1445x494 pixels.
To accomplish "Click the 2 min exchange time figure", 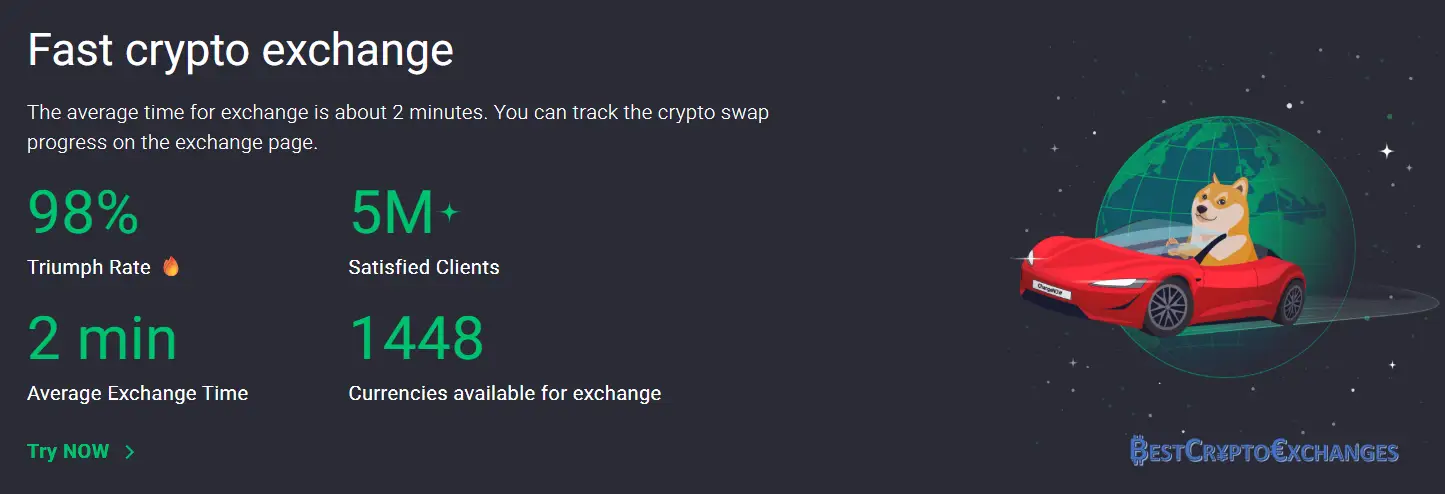I will (x=102, y=338).
